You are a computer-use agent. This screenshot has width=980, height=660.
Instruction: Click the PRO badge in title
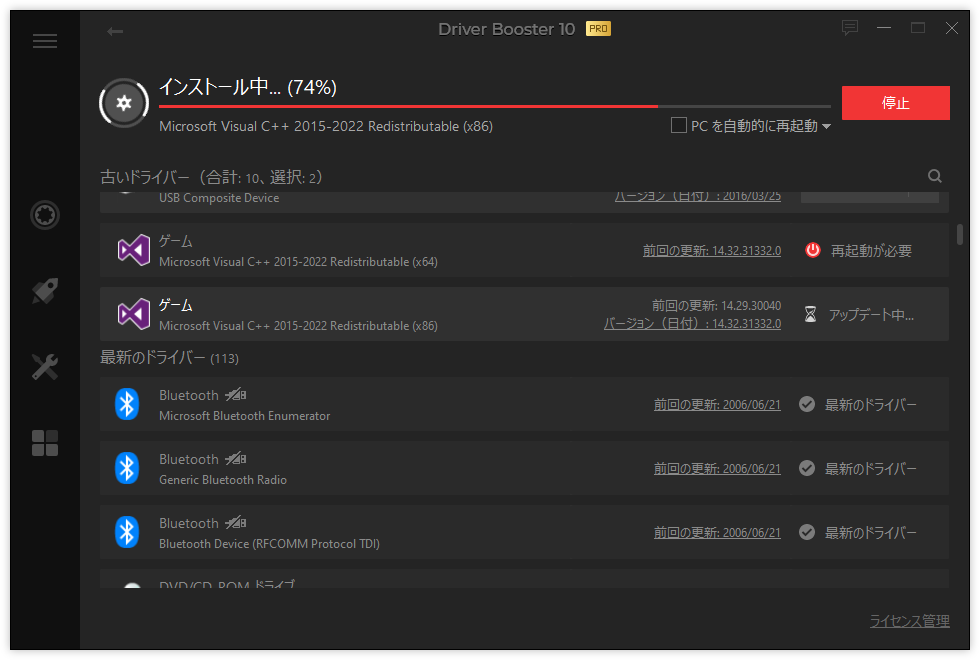(598, 29)
